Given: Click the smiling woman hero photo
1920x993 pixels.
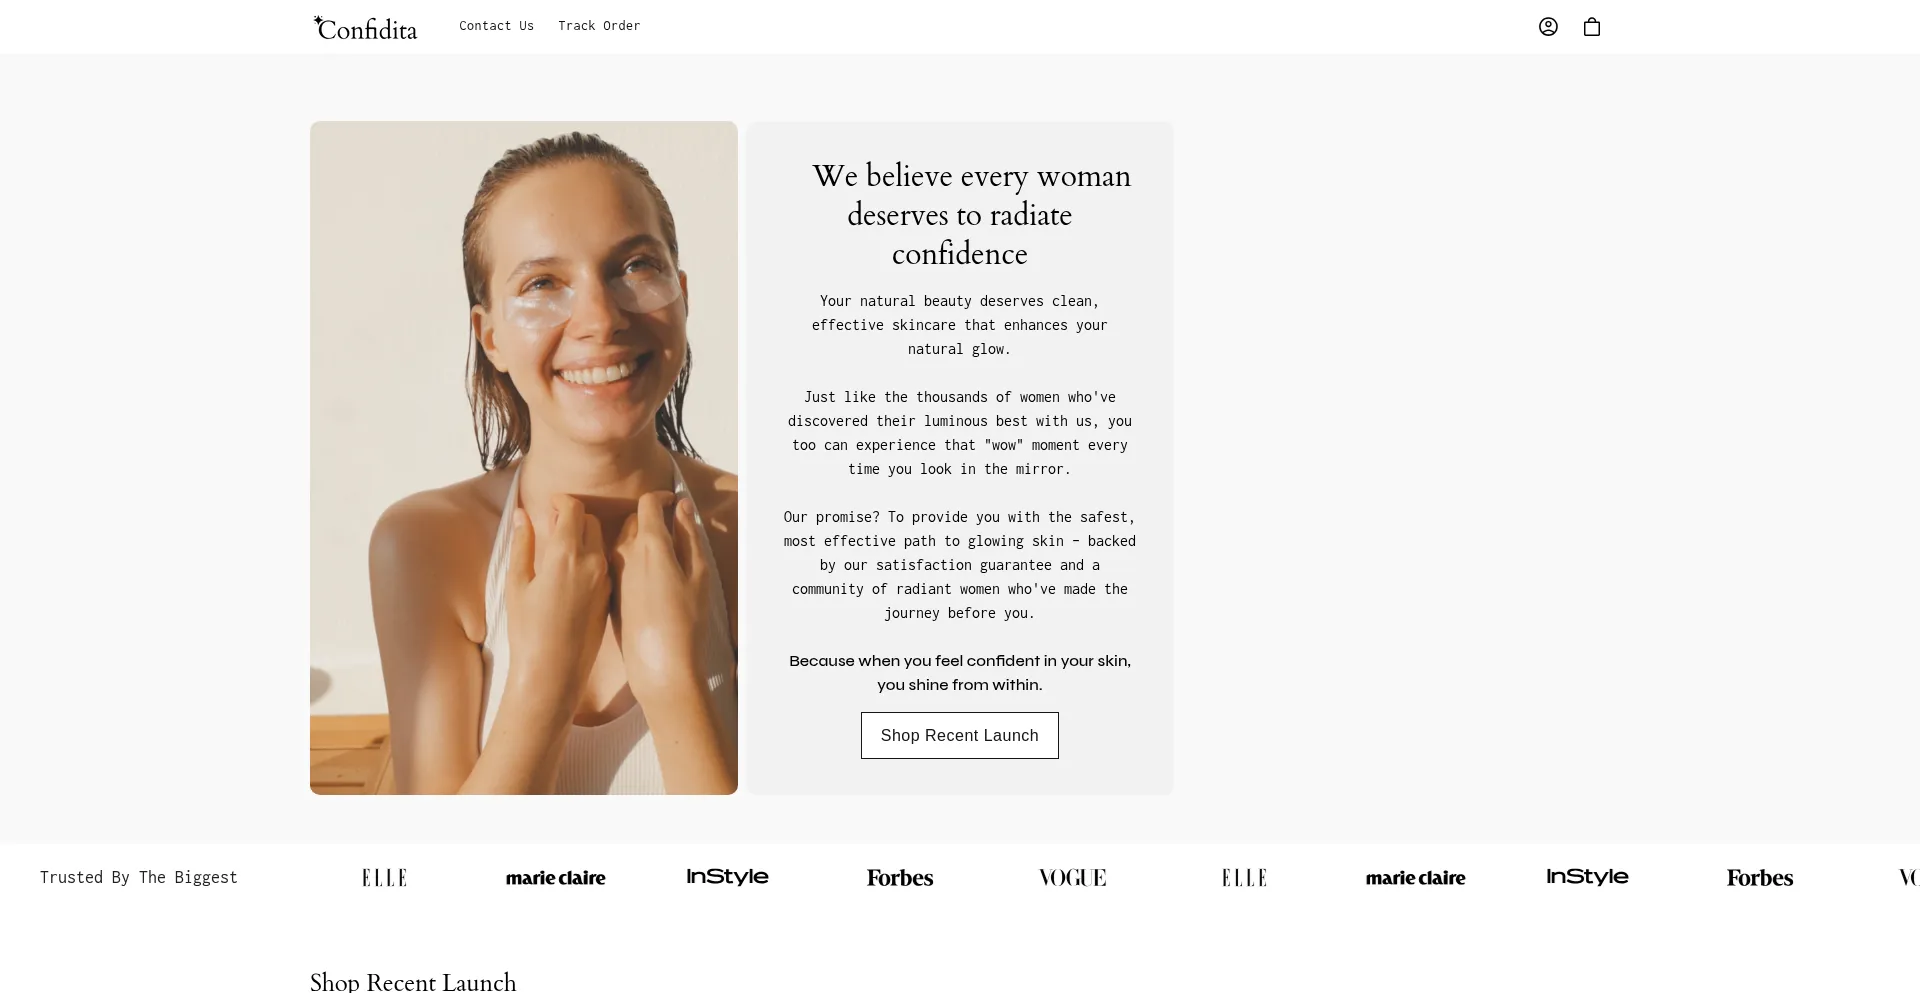Looking at the screenshot, I should click(524, 458).
